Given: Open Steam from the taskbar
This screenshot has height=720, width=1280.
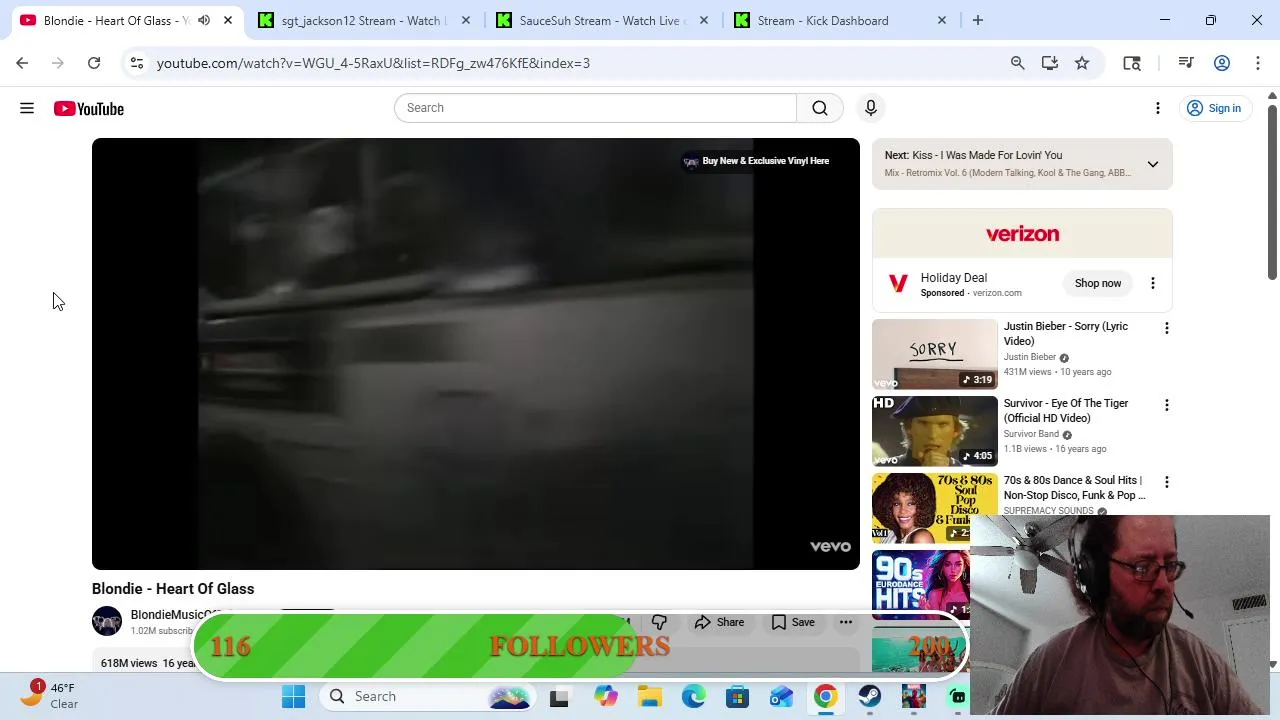Looking at the screenshot, I should 870,696.
